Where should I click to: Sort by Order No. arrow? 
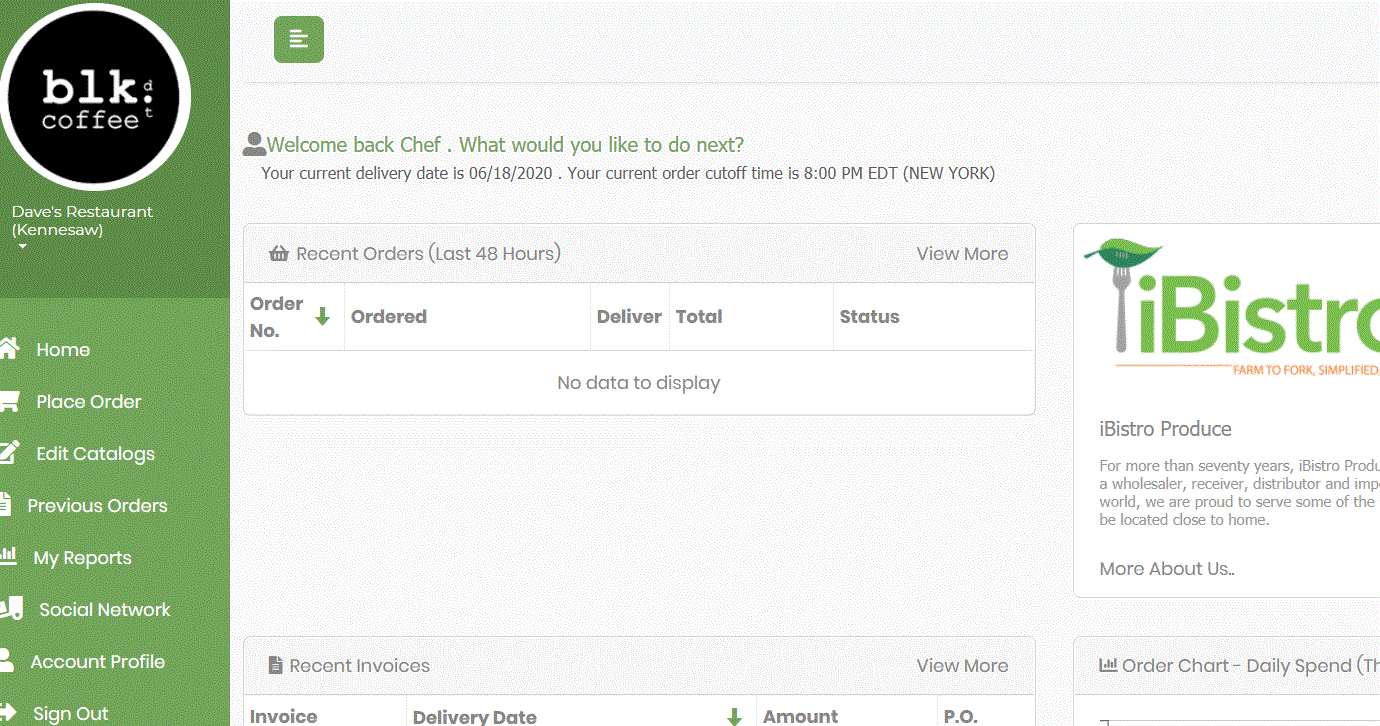(x=322, y=317)
